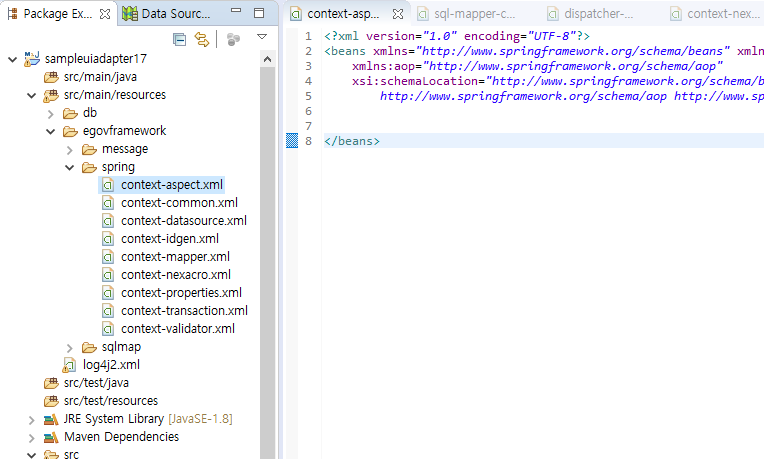This screenshot has width=764, height=459.
Task: Collapse the sampleuiadapter17 project node
Action: pyautogui.click(x=11, y=59)
